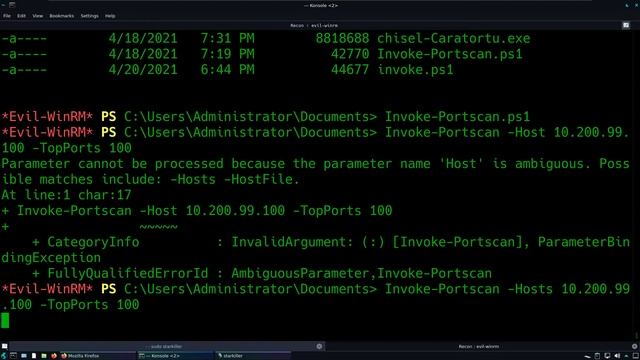Select the 'Recon : evil-winrm' bottom tab
This screenshot has width=640, height=360.
click(478, 347)
